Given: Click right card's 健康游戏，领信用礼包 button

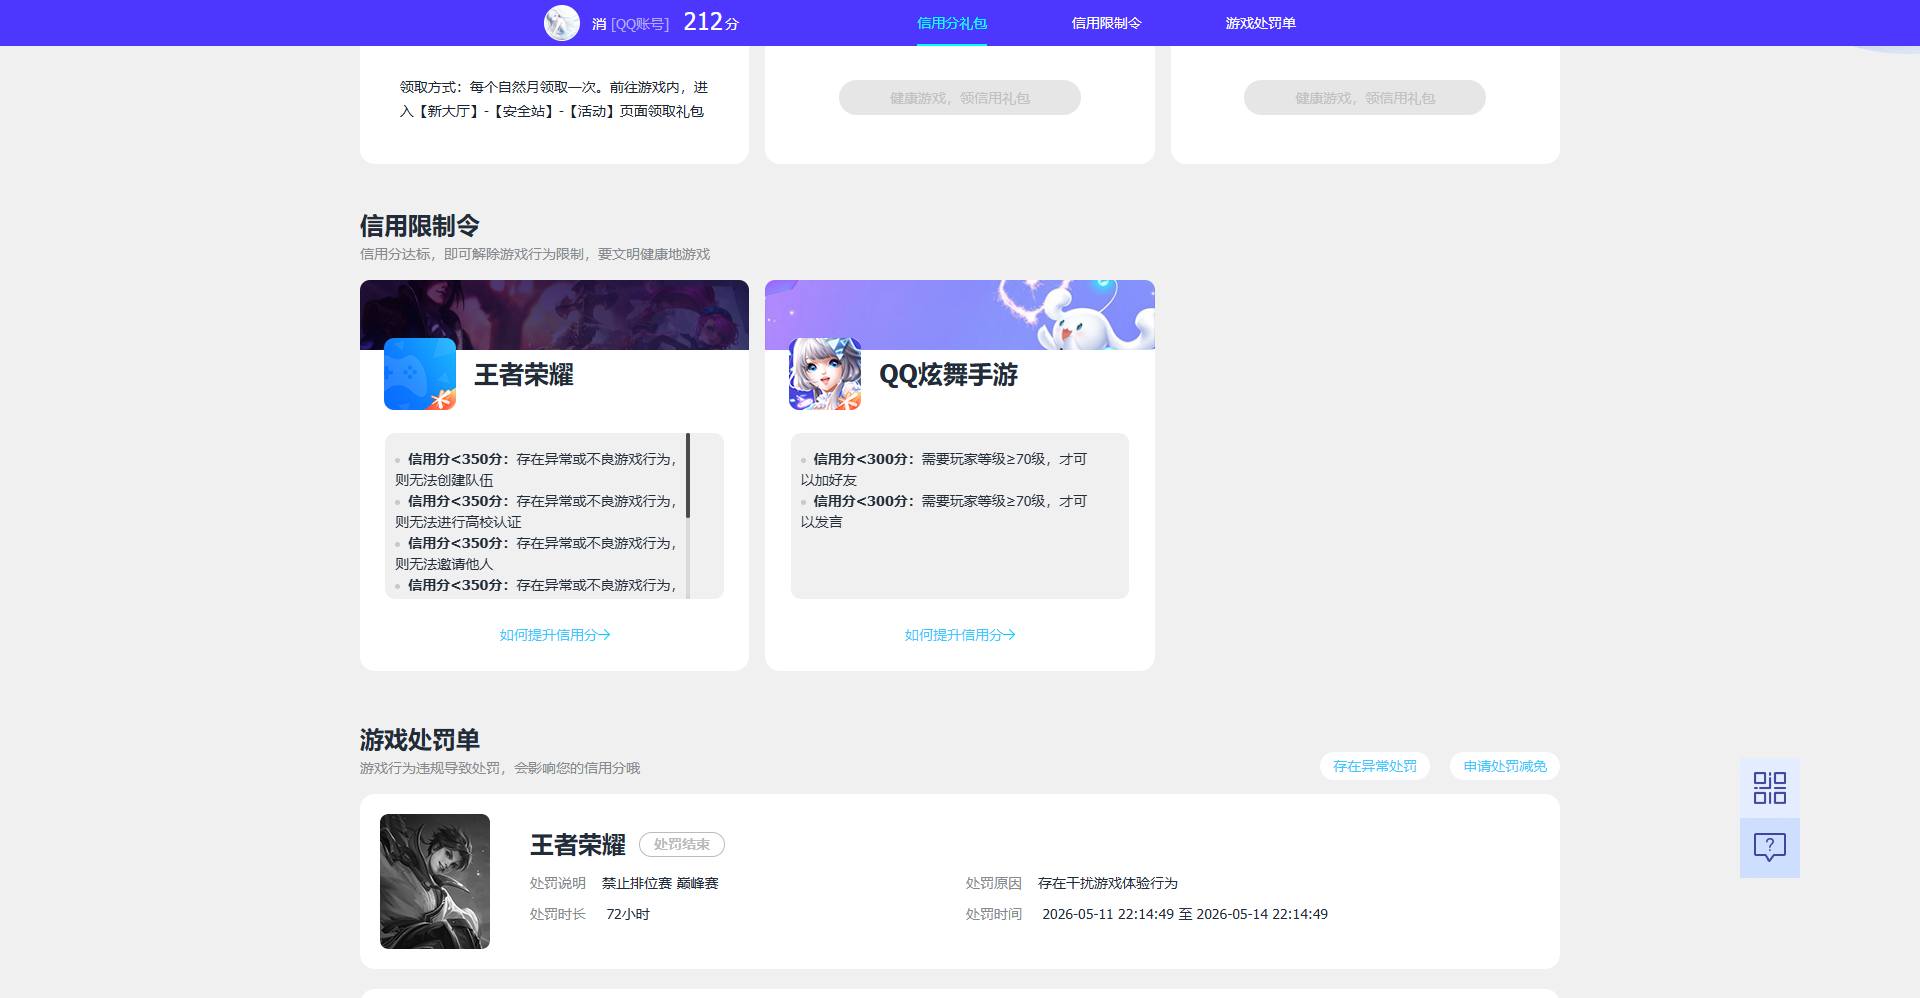Looking at the screenshot, I should point(1365,98).
